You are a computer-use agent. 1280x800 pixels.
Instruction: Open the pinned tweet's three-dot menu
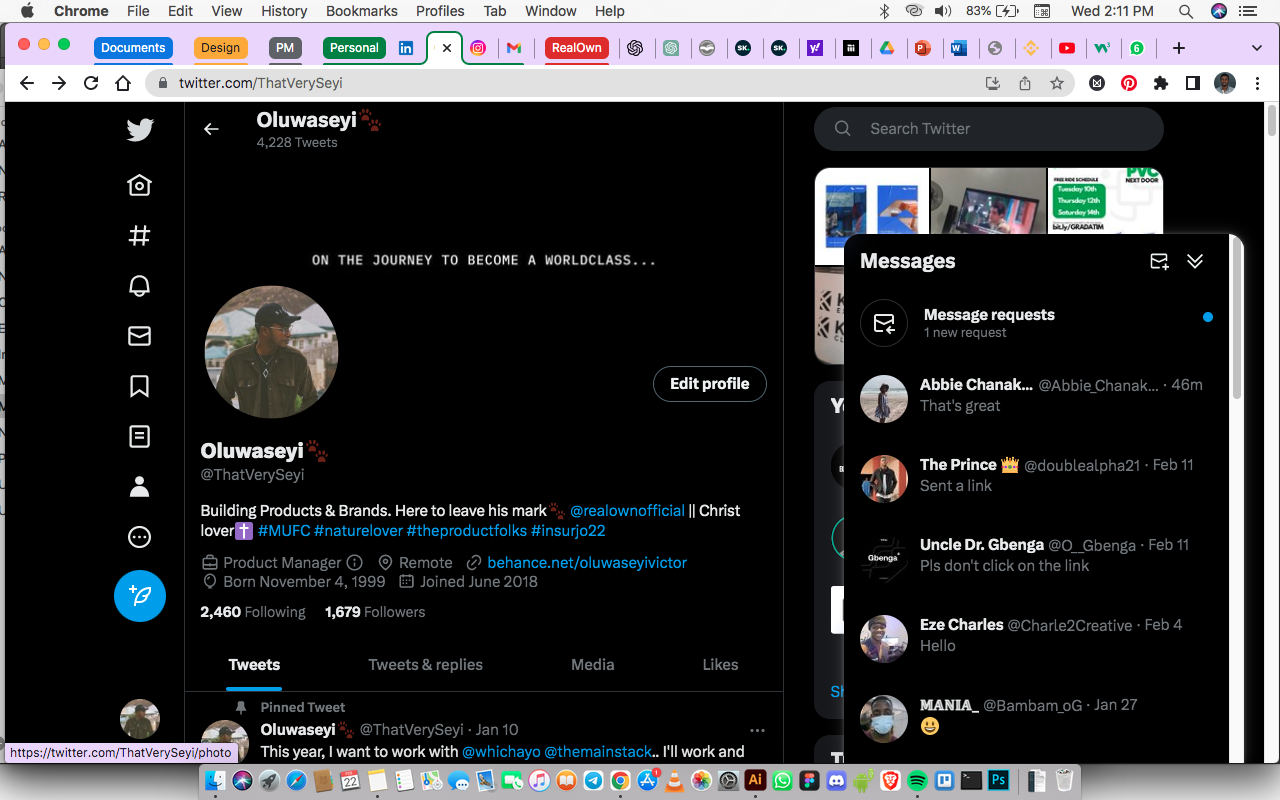(757, 730)
